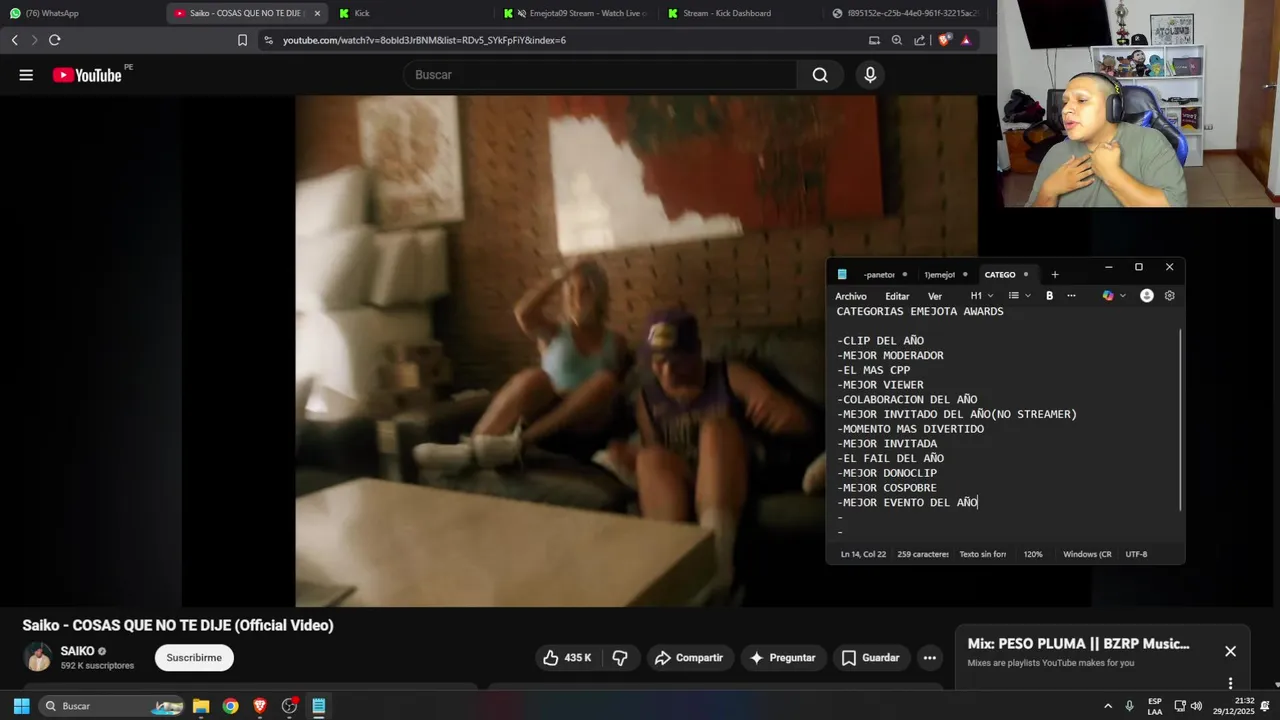This screenshot has width=1280, height=720.
Task: Subscribe with the Suscribirme button
Action: 194,657
